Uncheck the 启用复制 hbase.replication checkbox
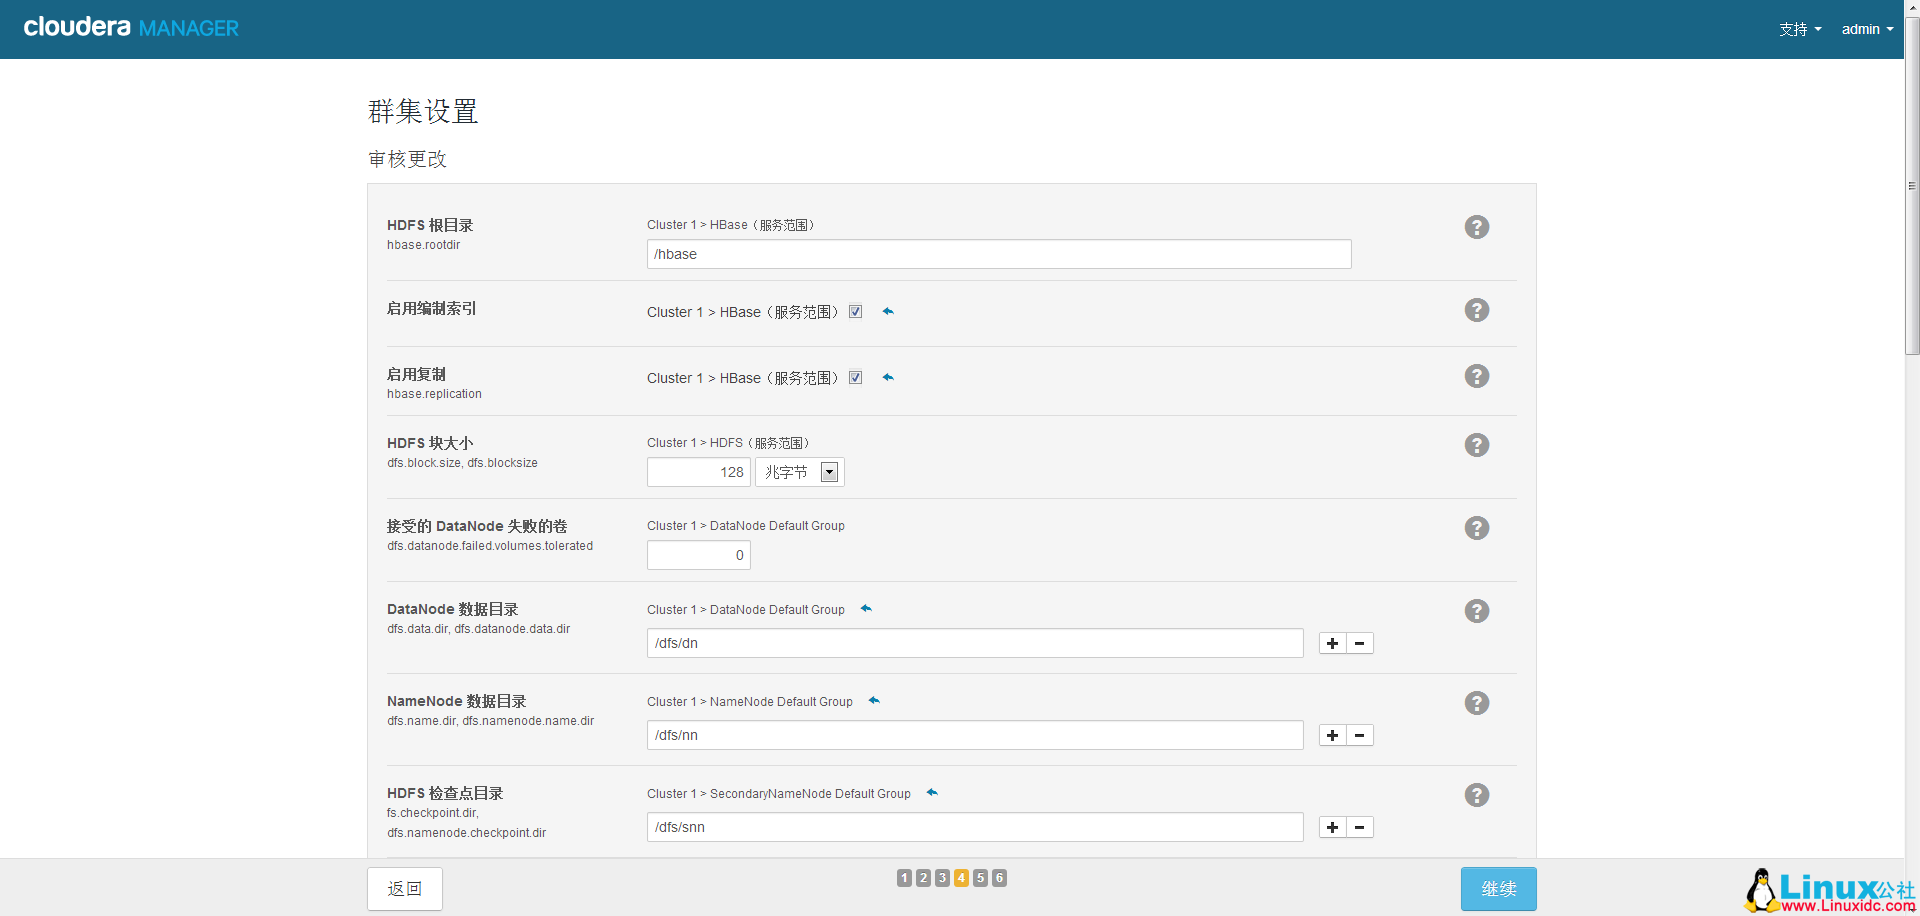The image size is (1920, 916). pyautogui.click(x=856, y=378)
